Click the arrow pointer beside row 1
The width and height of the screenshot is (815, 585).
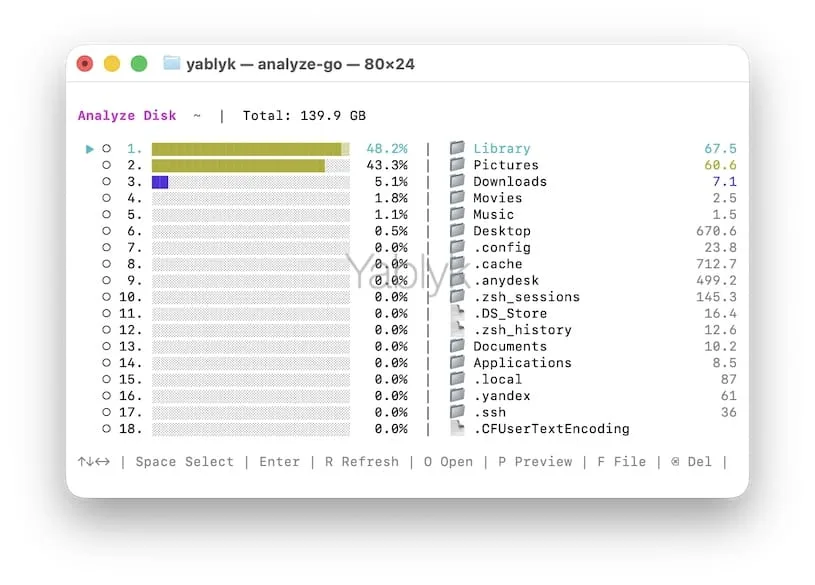[x=90, y=148]
